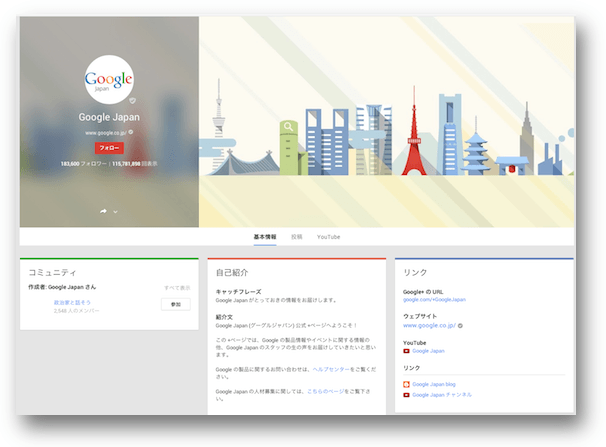Click verified icon next to website link
The height and width of the screenshot is (447, 606).
point(460,326)
